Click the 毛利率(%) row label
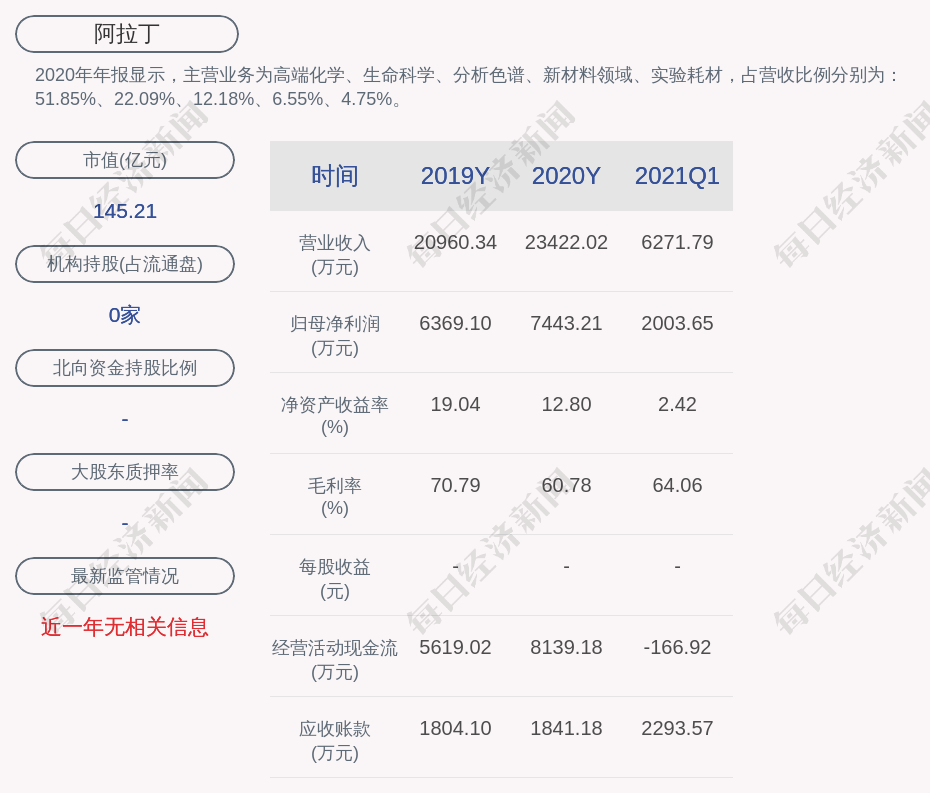930x793 pixels. (335, 497)
